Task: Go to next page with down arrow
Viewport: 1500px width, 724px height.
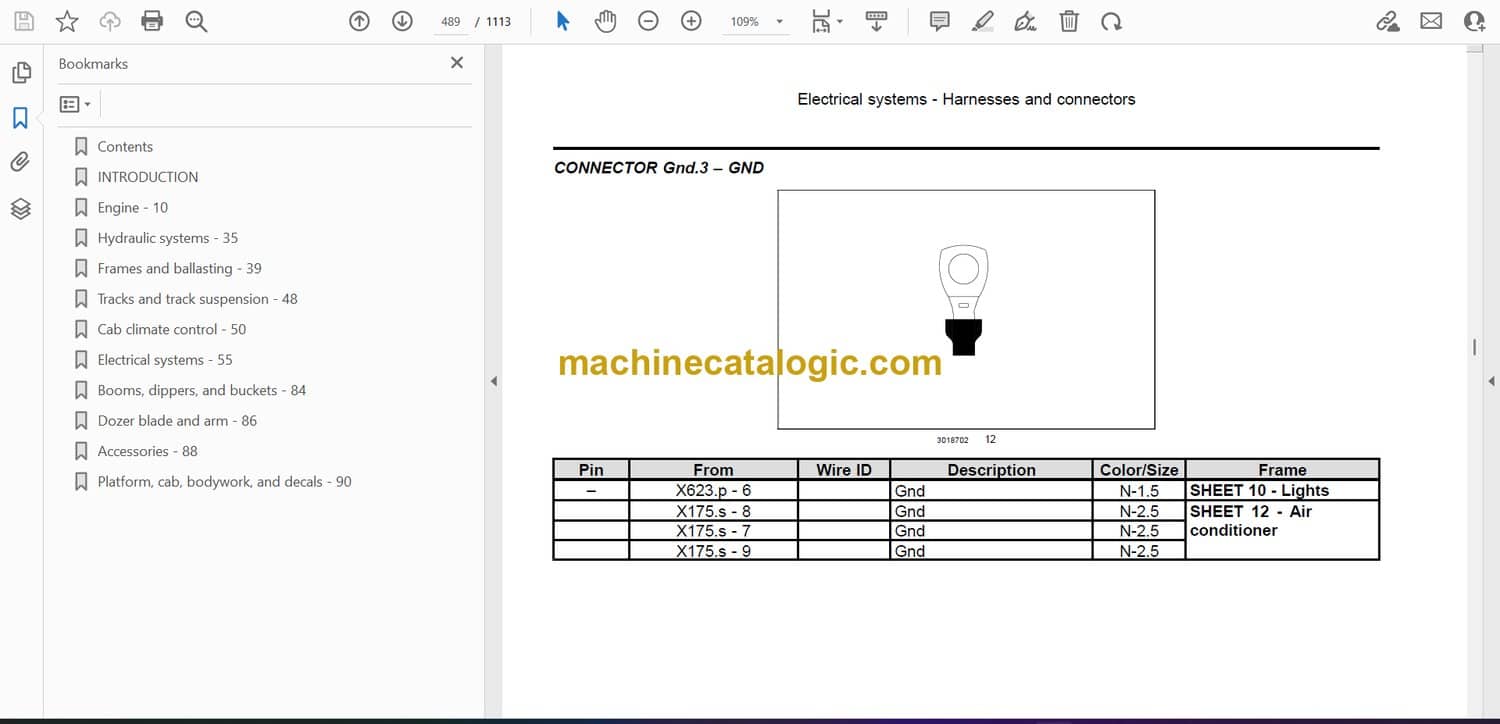Action: pos(402,21)
